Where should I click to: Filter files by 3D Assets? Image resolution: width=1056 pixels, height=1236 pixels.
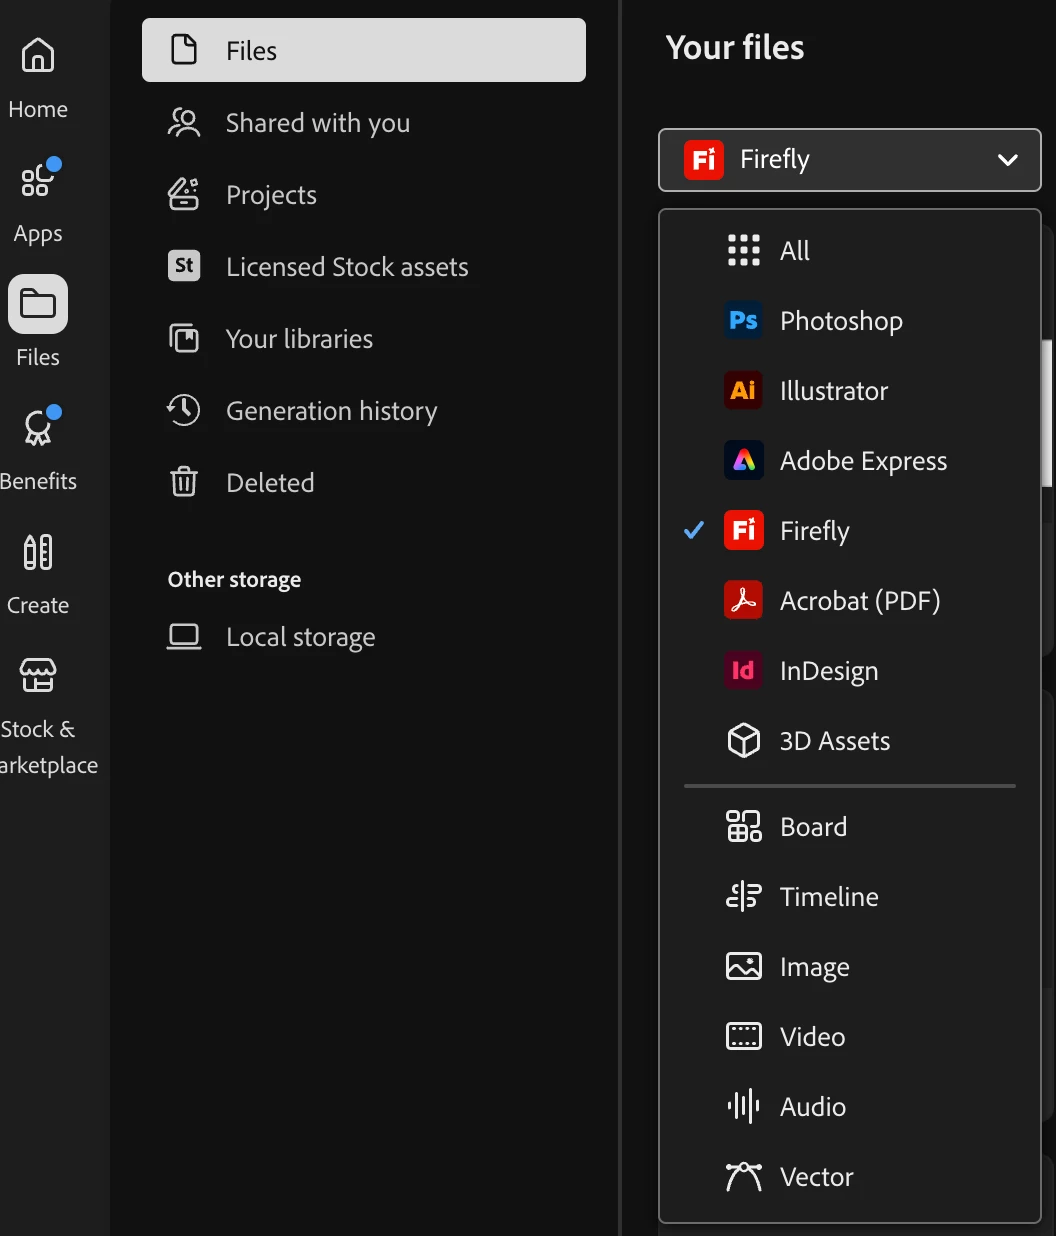coord(850,741)
